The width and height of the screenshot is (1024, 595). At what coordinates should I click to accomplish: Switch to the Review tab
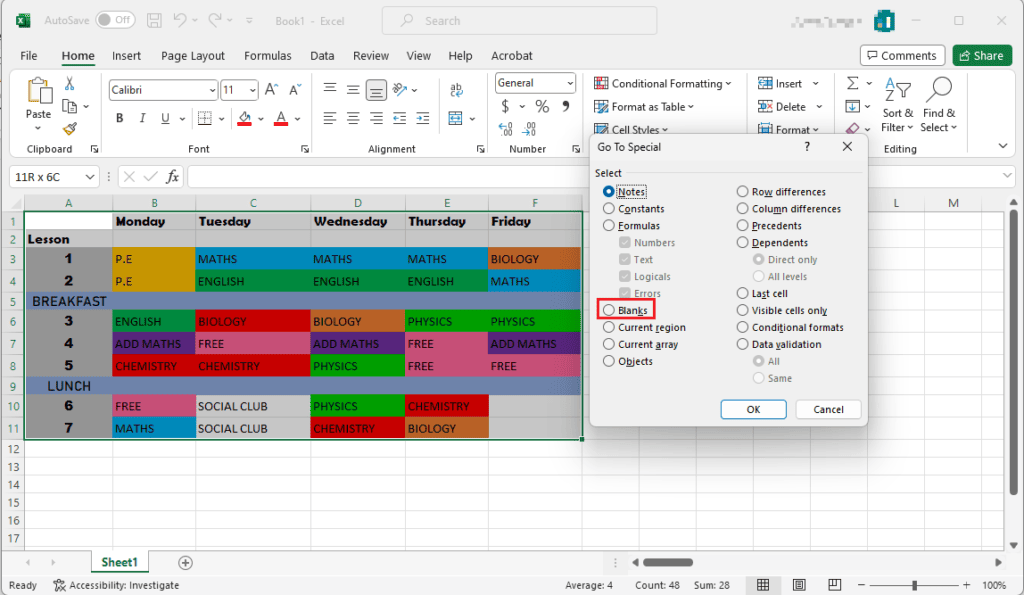pyautogui.click(x=371, y=56)
